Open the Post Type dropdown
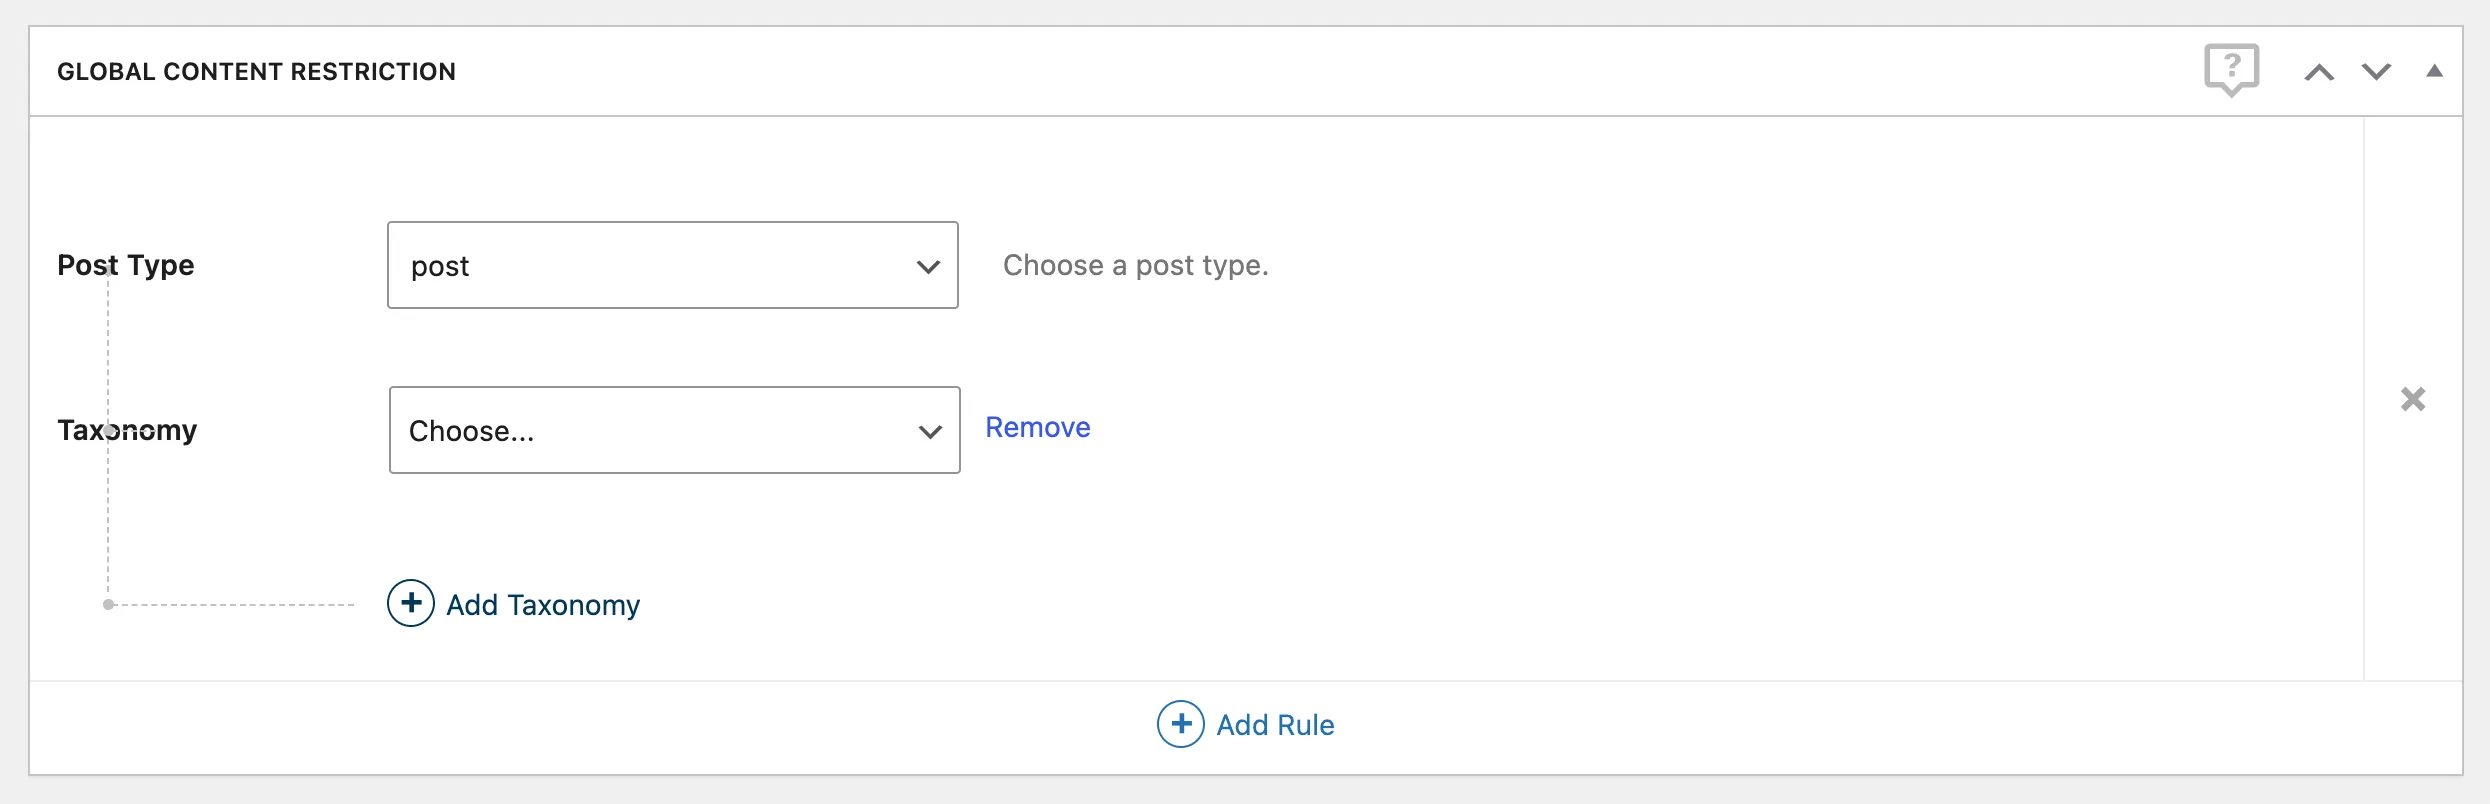This screenshot has height=804, width=2490. tap(672, 265)
